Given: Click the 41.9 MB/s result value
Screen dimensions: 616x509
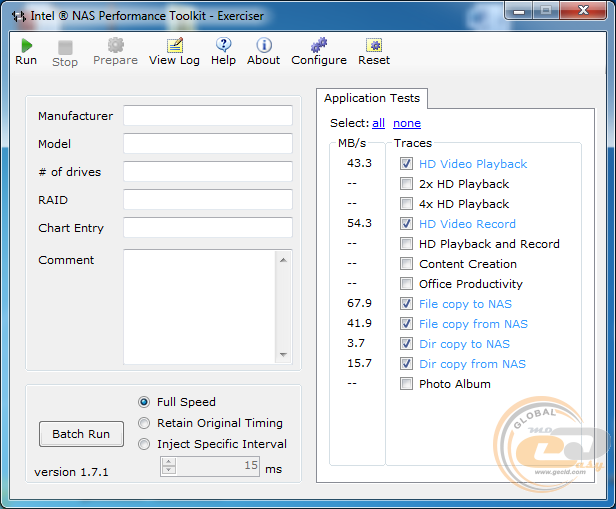Looking at the screenshot, I should (359, 323).
